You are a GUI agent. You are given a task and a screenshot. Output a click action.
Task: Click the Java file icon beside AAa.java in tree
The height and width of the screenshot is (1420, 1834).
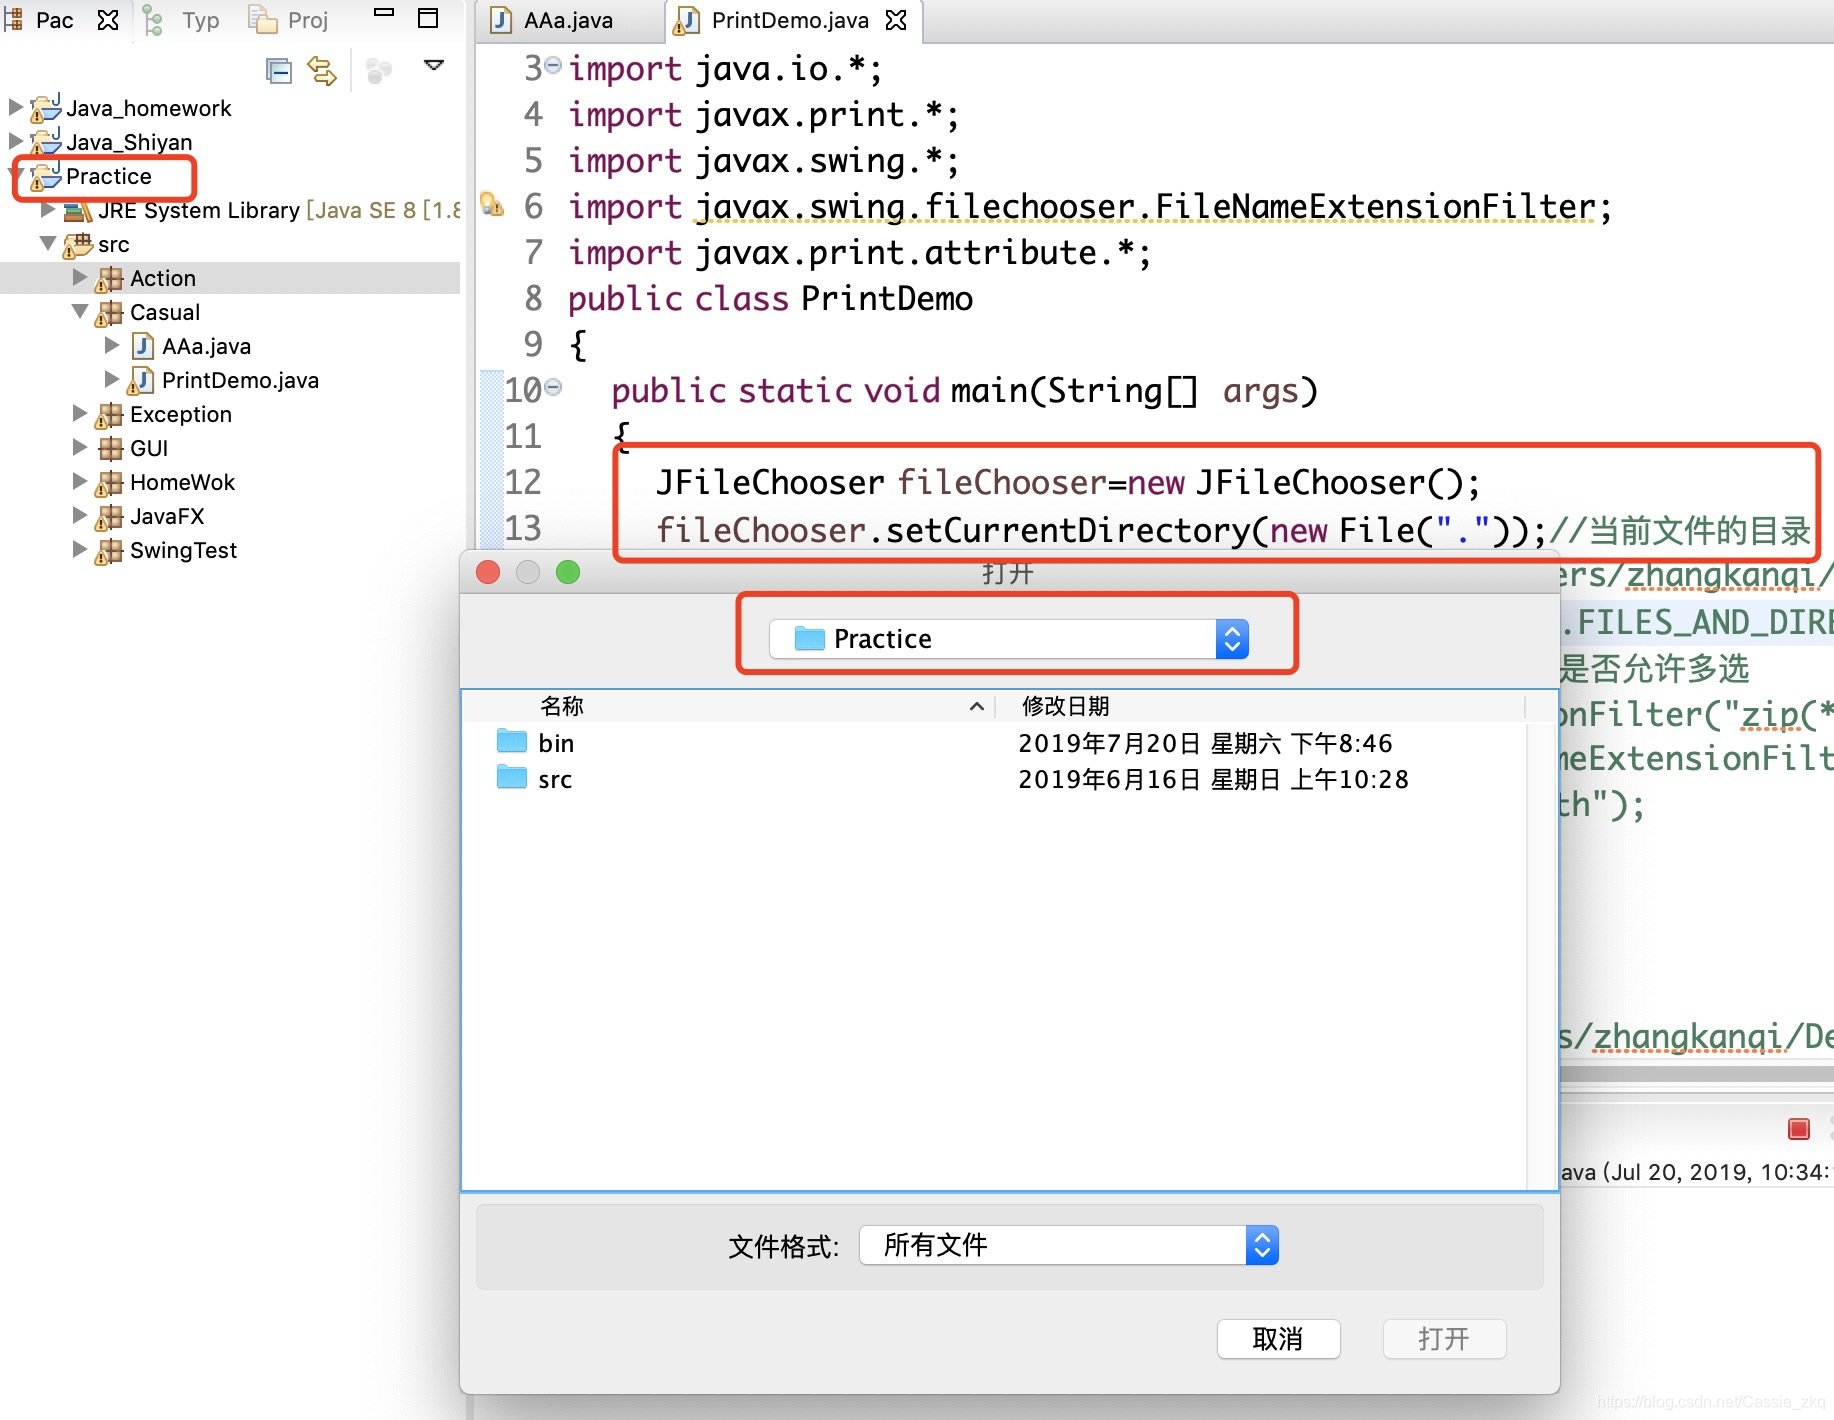click(141, 346)
